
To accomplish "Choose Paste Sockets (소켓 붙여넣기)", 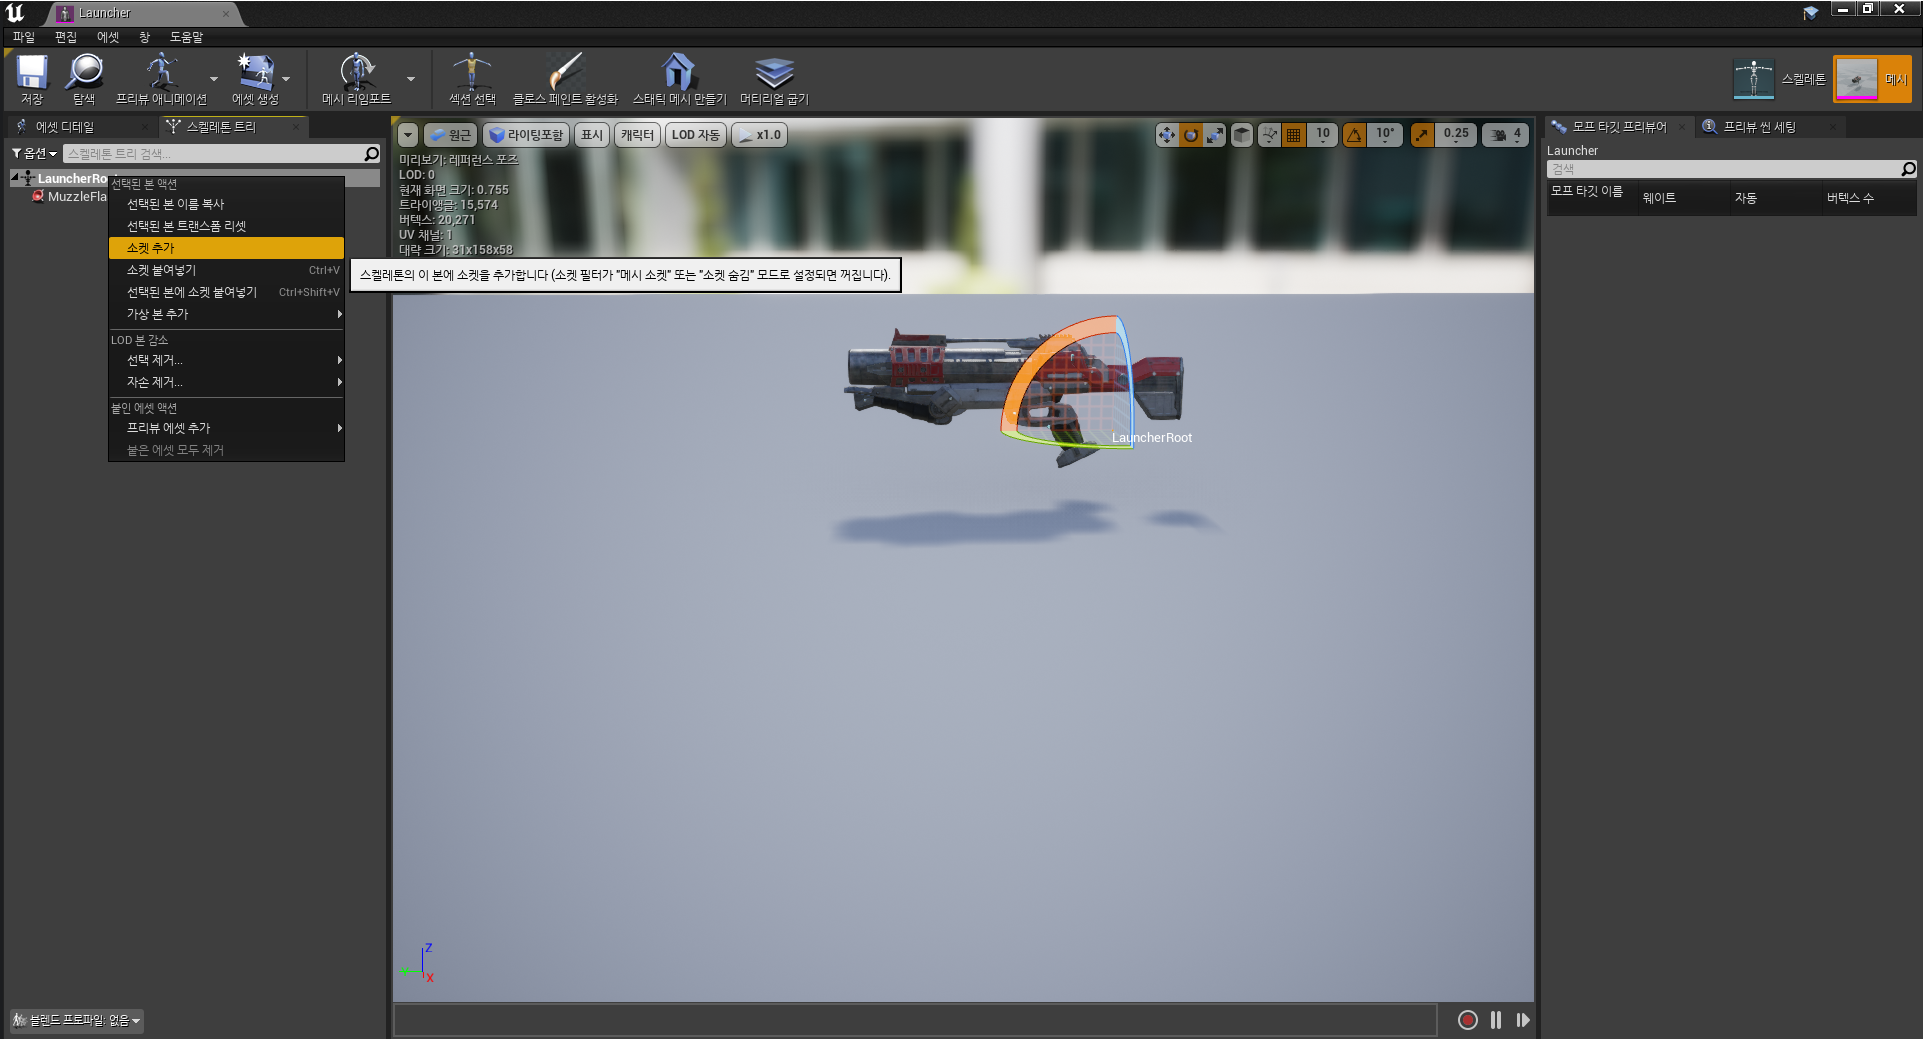I will pyautogui.click(x=226, y=270).
